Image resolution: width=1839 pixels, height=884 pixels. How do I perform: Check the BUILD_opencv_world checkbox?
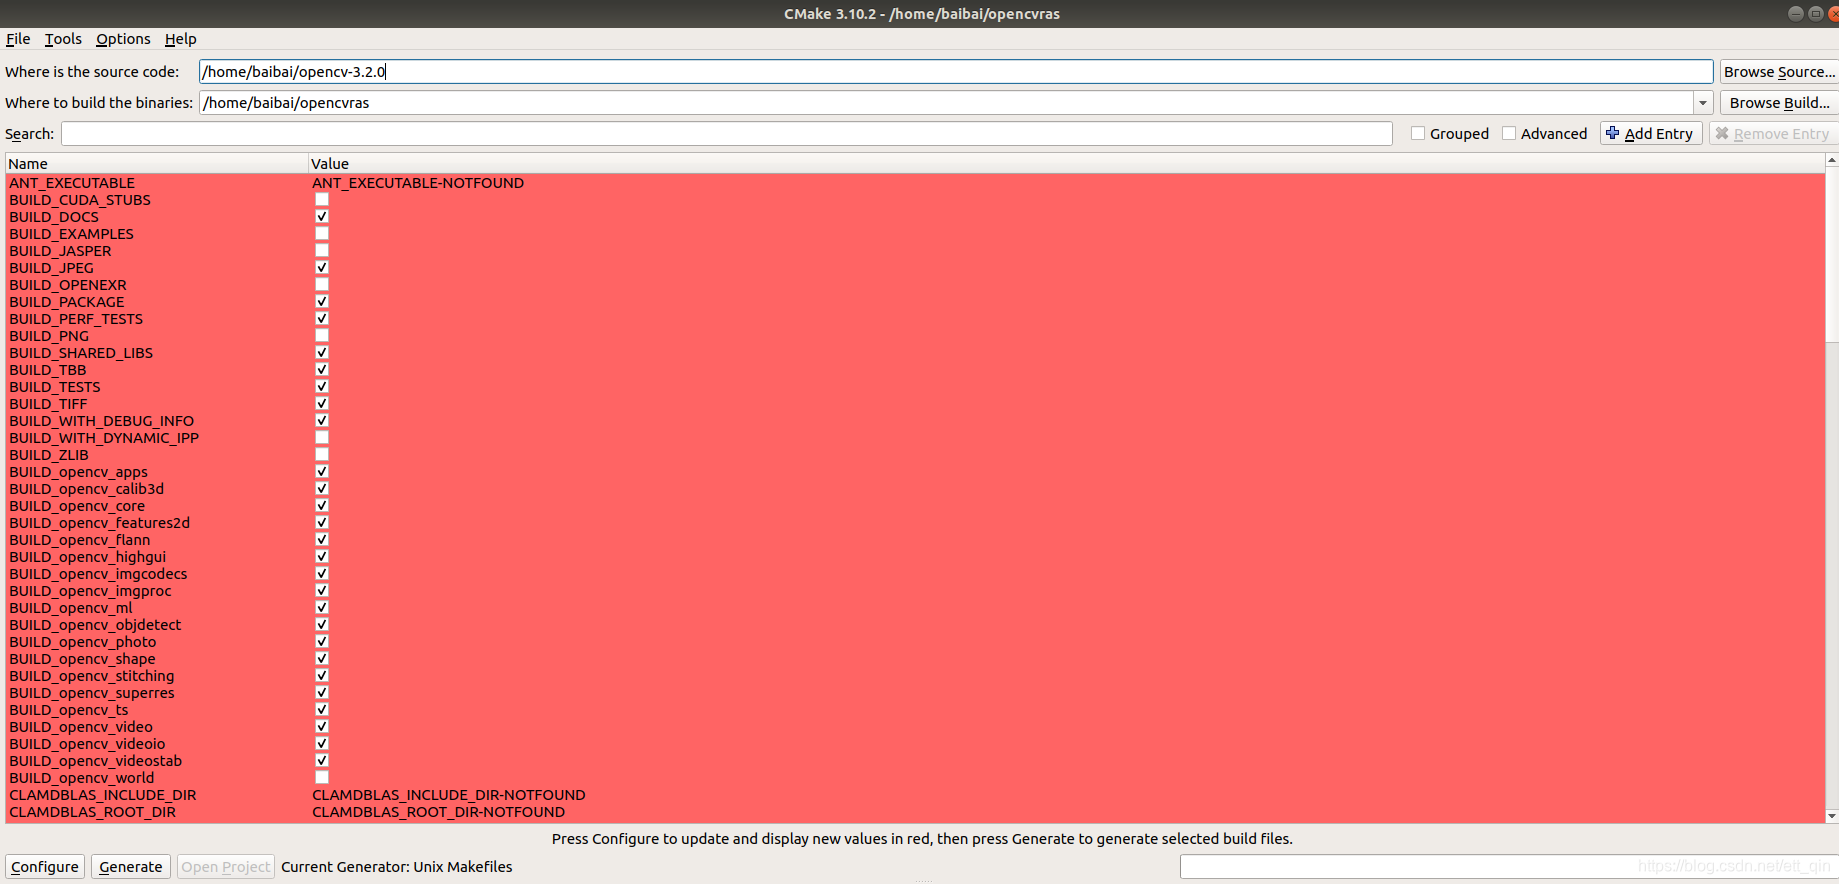point(322,777)
